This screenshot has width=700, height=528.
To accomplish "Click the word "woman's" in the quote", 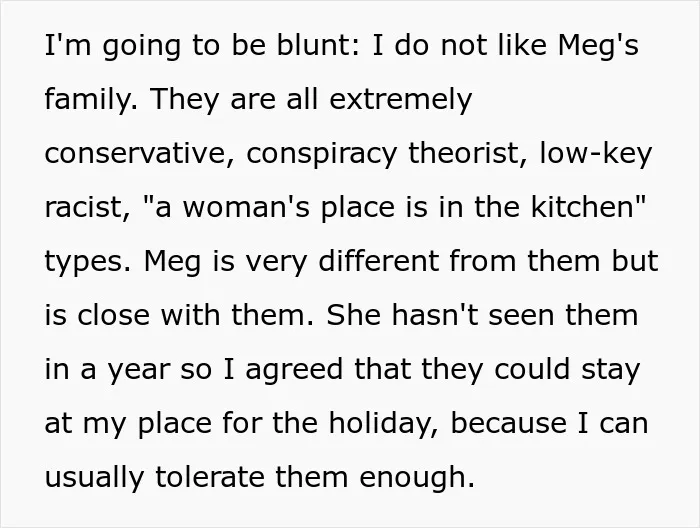I will click(x=246, y=208).
